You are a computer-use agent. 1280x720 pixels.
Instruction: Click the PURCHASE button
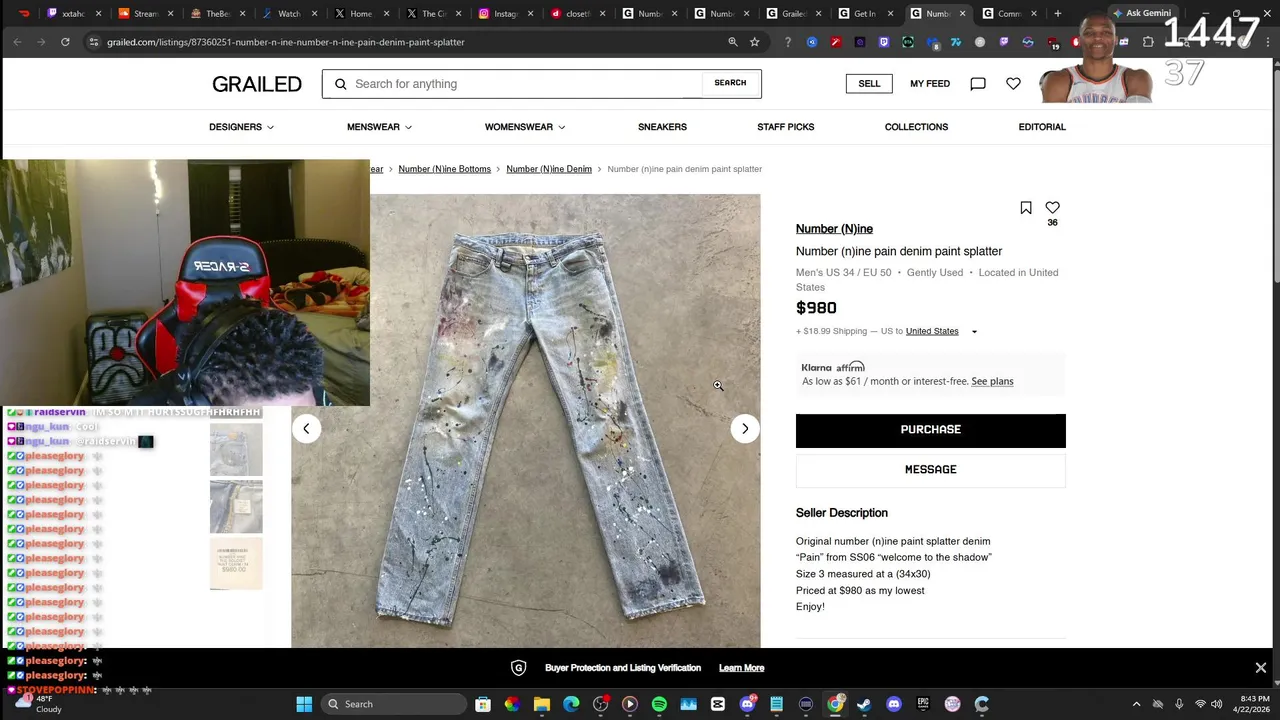tap(930, 430)
